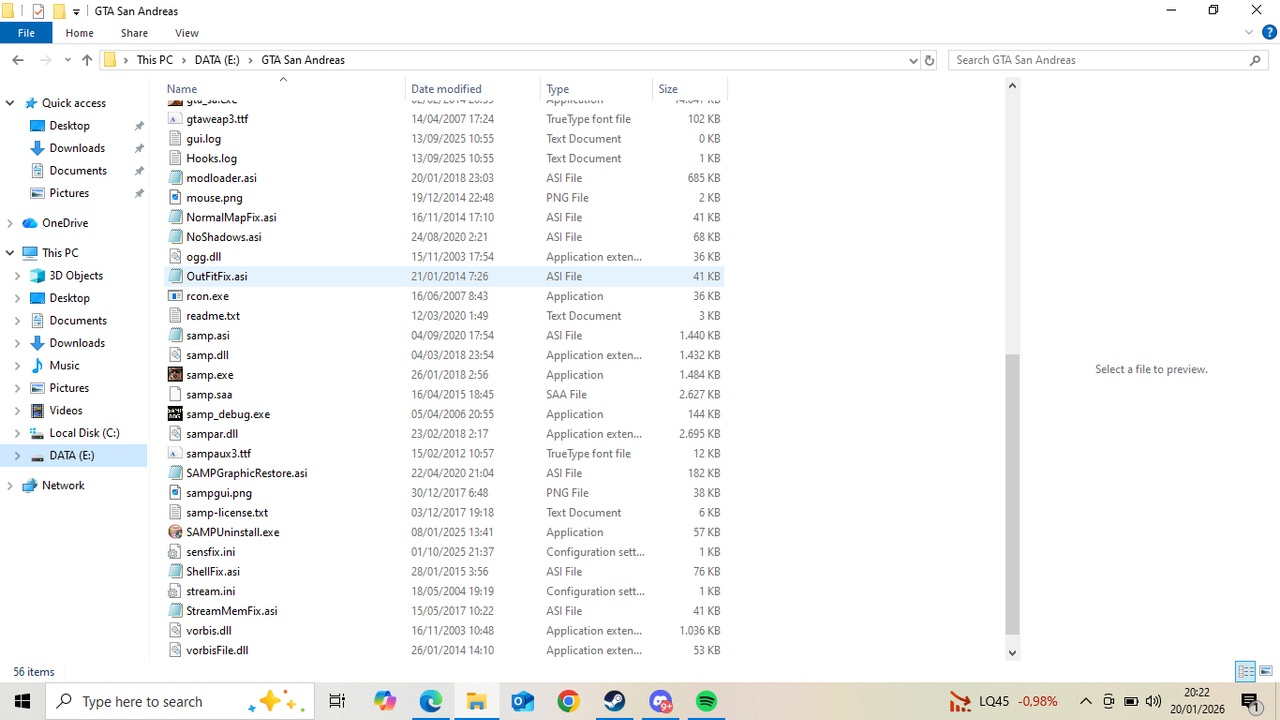Viewport: 1280px width, 720px height.
Task: Expand the Network tree node
Action: pos(10,485)
